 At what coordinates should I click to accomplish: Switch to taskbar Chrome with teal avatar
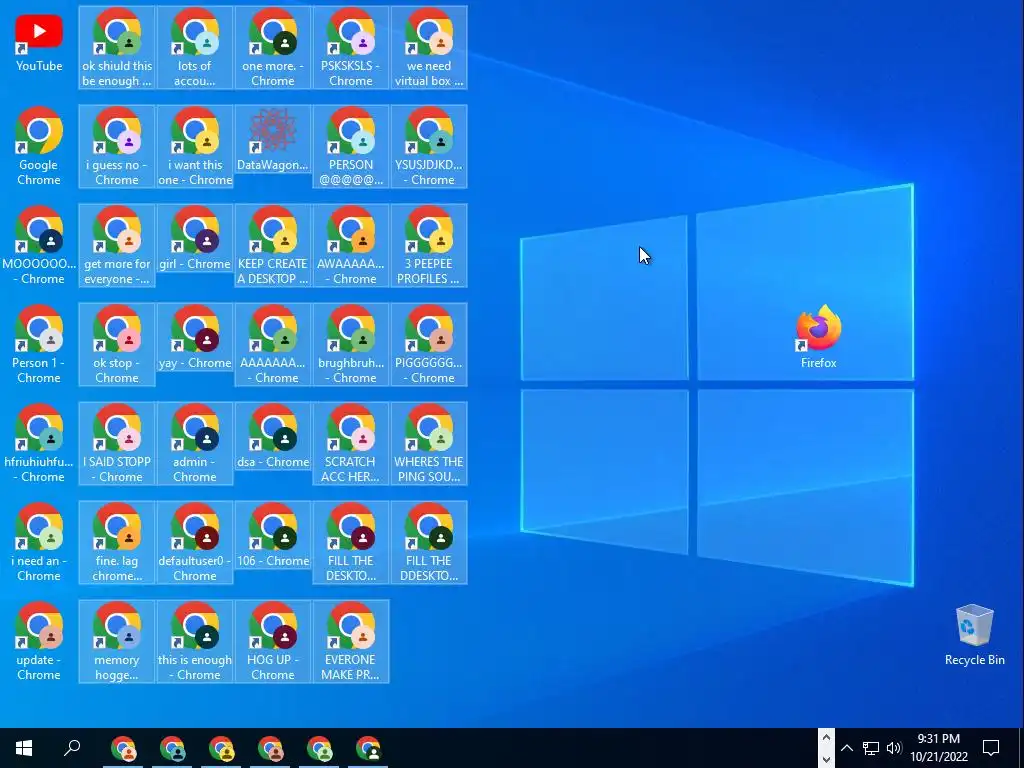pos(172,748)
